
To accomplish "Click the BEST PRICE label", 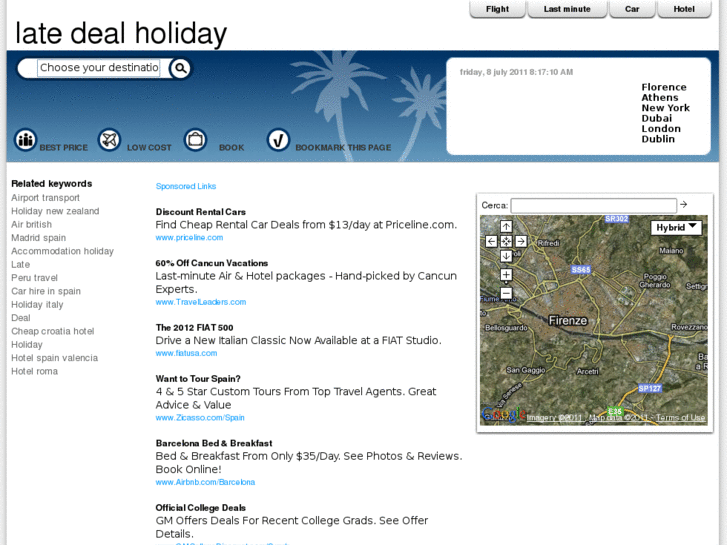I will (64, 147).
